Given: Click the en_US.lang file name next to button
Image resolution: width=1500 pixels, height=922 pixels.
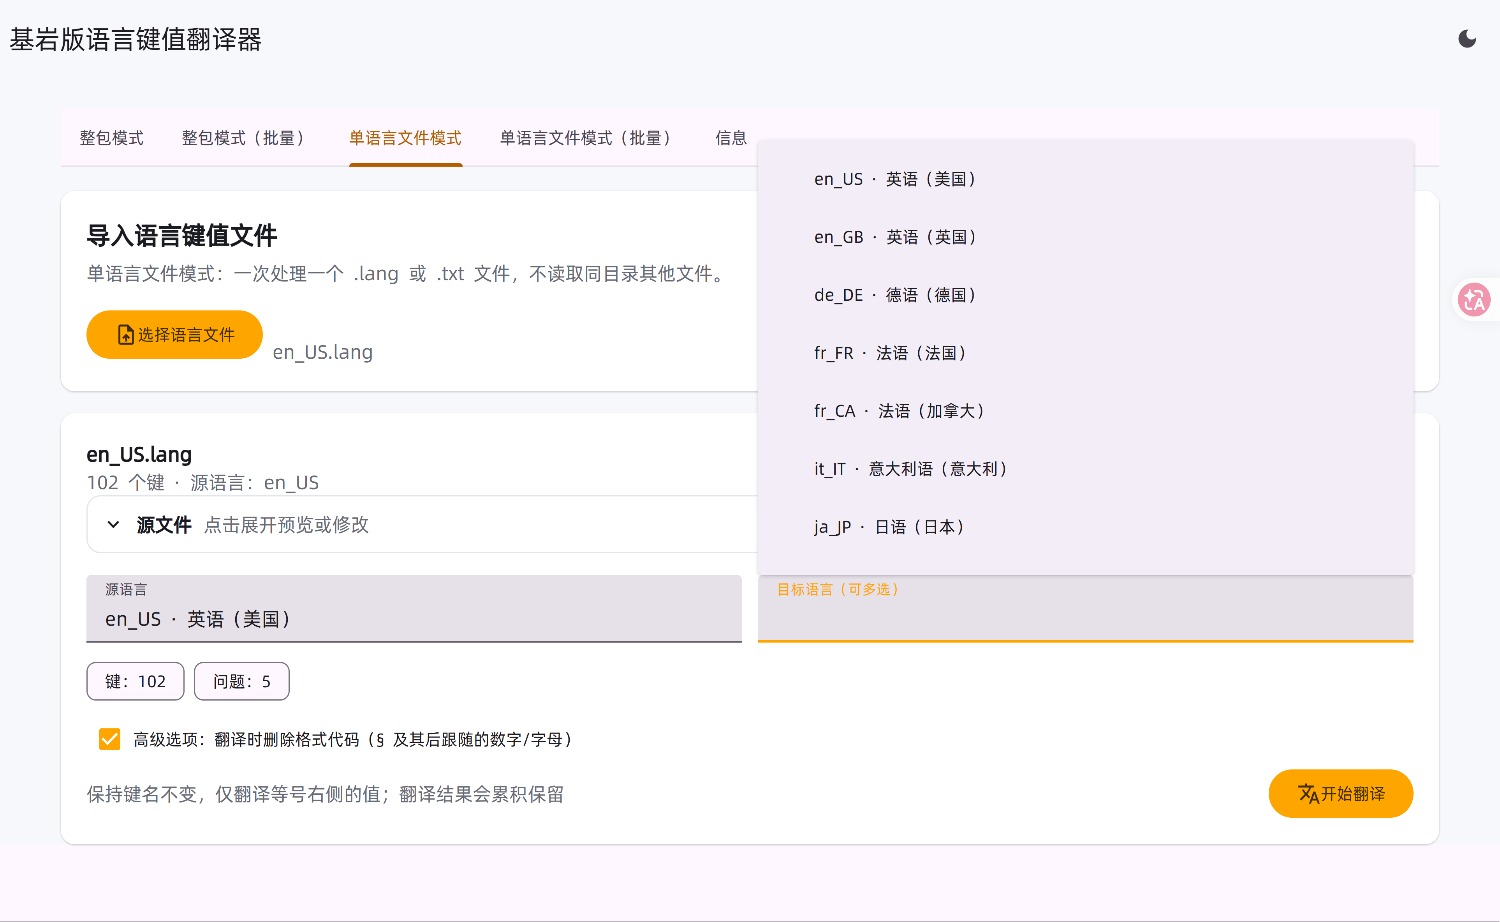Looking at the screenshot, I should tap(323, 352).
